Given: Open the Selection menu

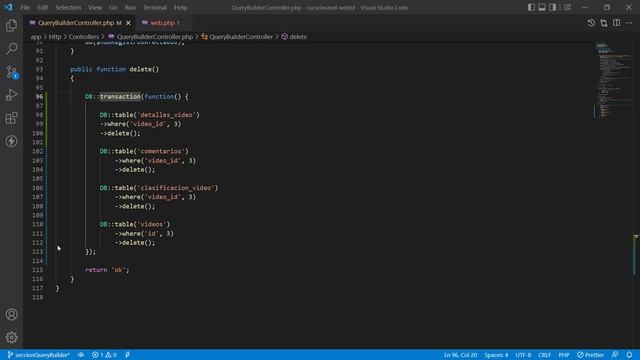Looking at the screenshot, I should click(x=68, y=7).
